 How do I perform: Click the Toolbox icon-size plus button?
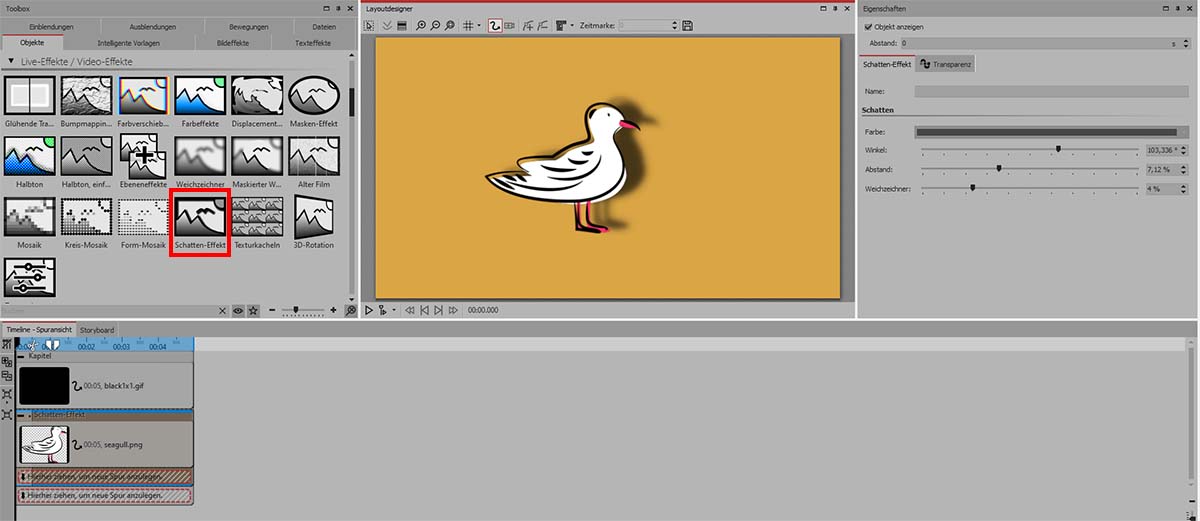pyautogui.click(x=334, y=311)
